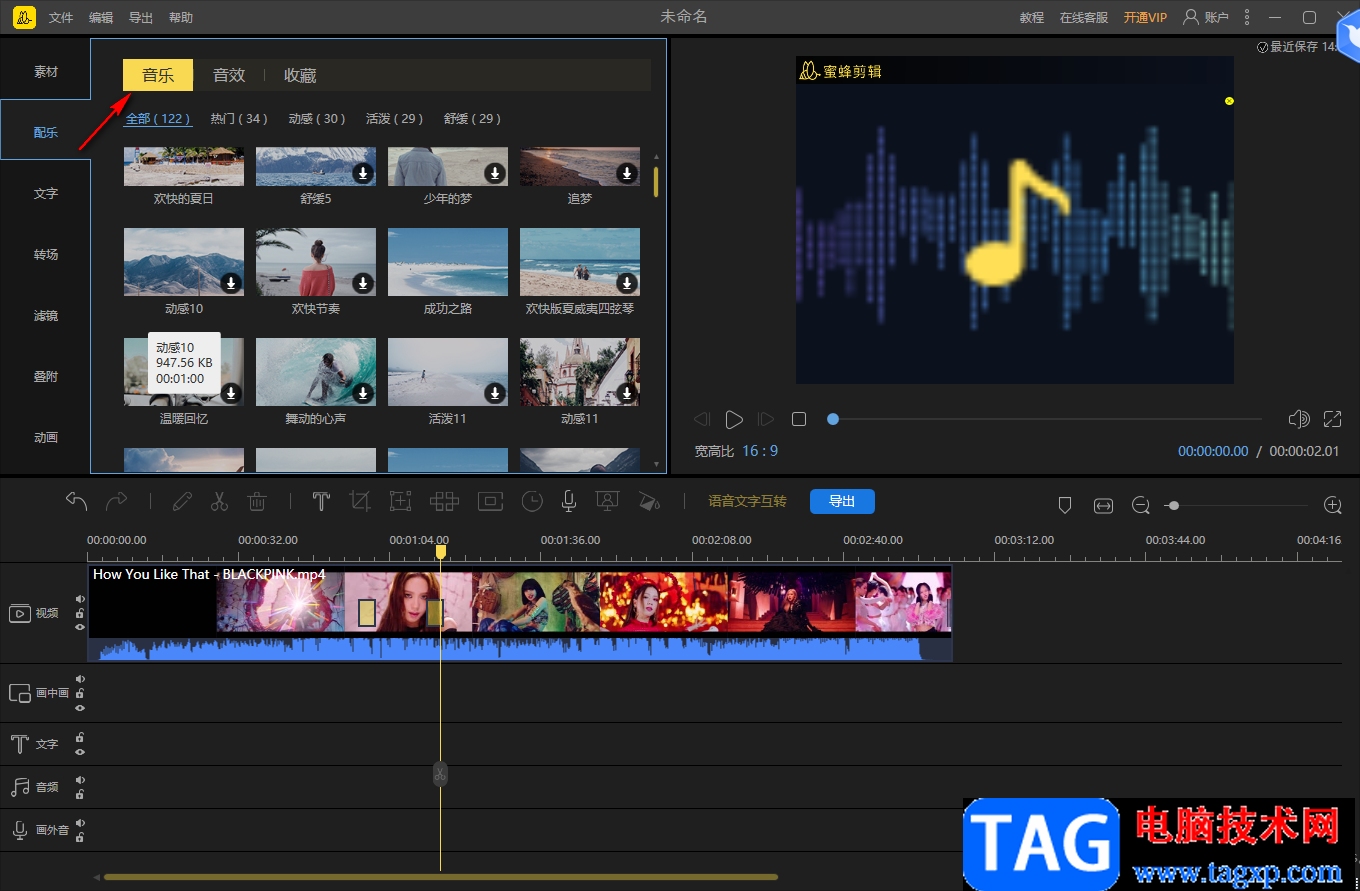The image size is (1360, 891).
Task: Filter music by 活泼 (29)
Action: [395, 119]
